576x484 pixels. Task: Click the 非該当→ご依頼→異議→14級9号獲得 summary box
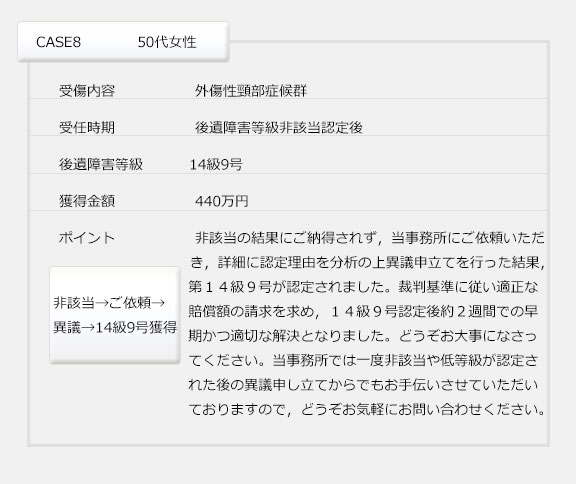(115, 315)
